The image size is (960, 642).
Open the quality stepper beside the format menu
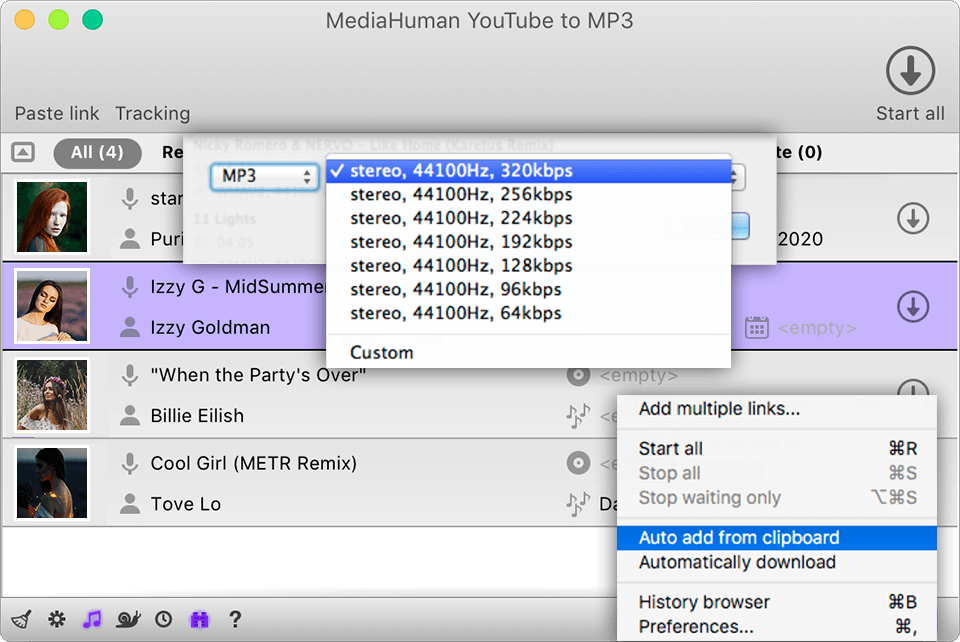[x=735, y=177]
